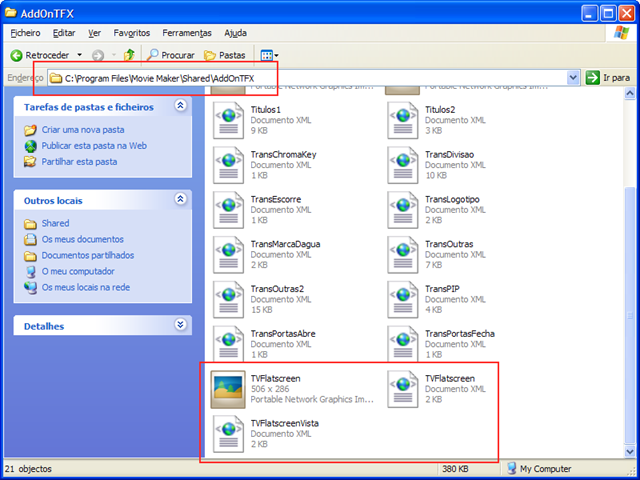This screenshot has width=640, height=480.
Task: Select the TransMarcaDagua XML file icon
Action: (x=229, y=255)
